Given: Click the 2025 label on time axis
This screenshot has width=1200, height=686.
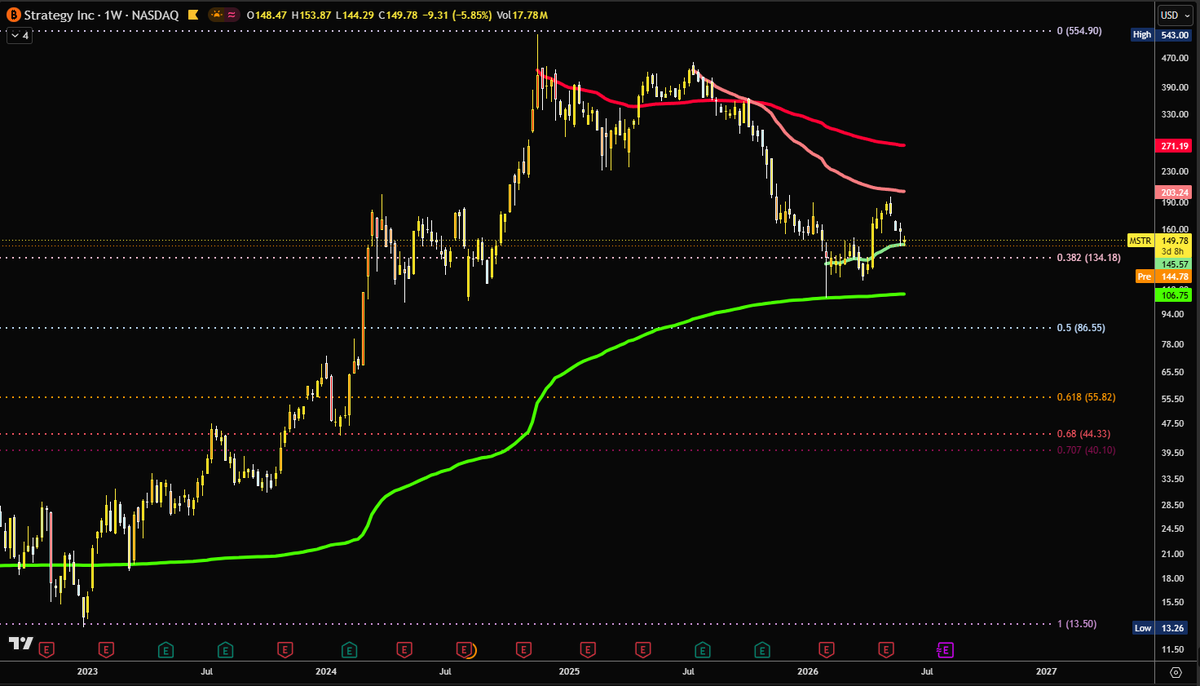Looking at the screenshot, I should point(569,673).
